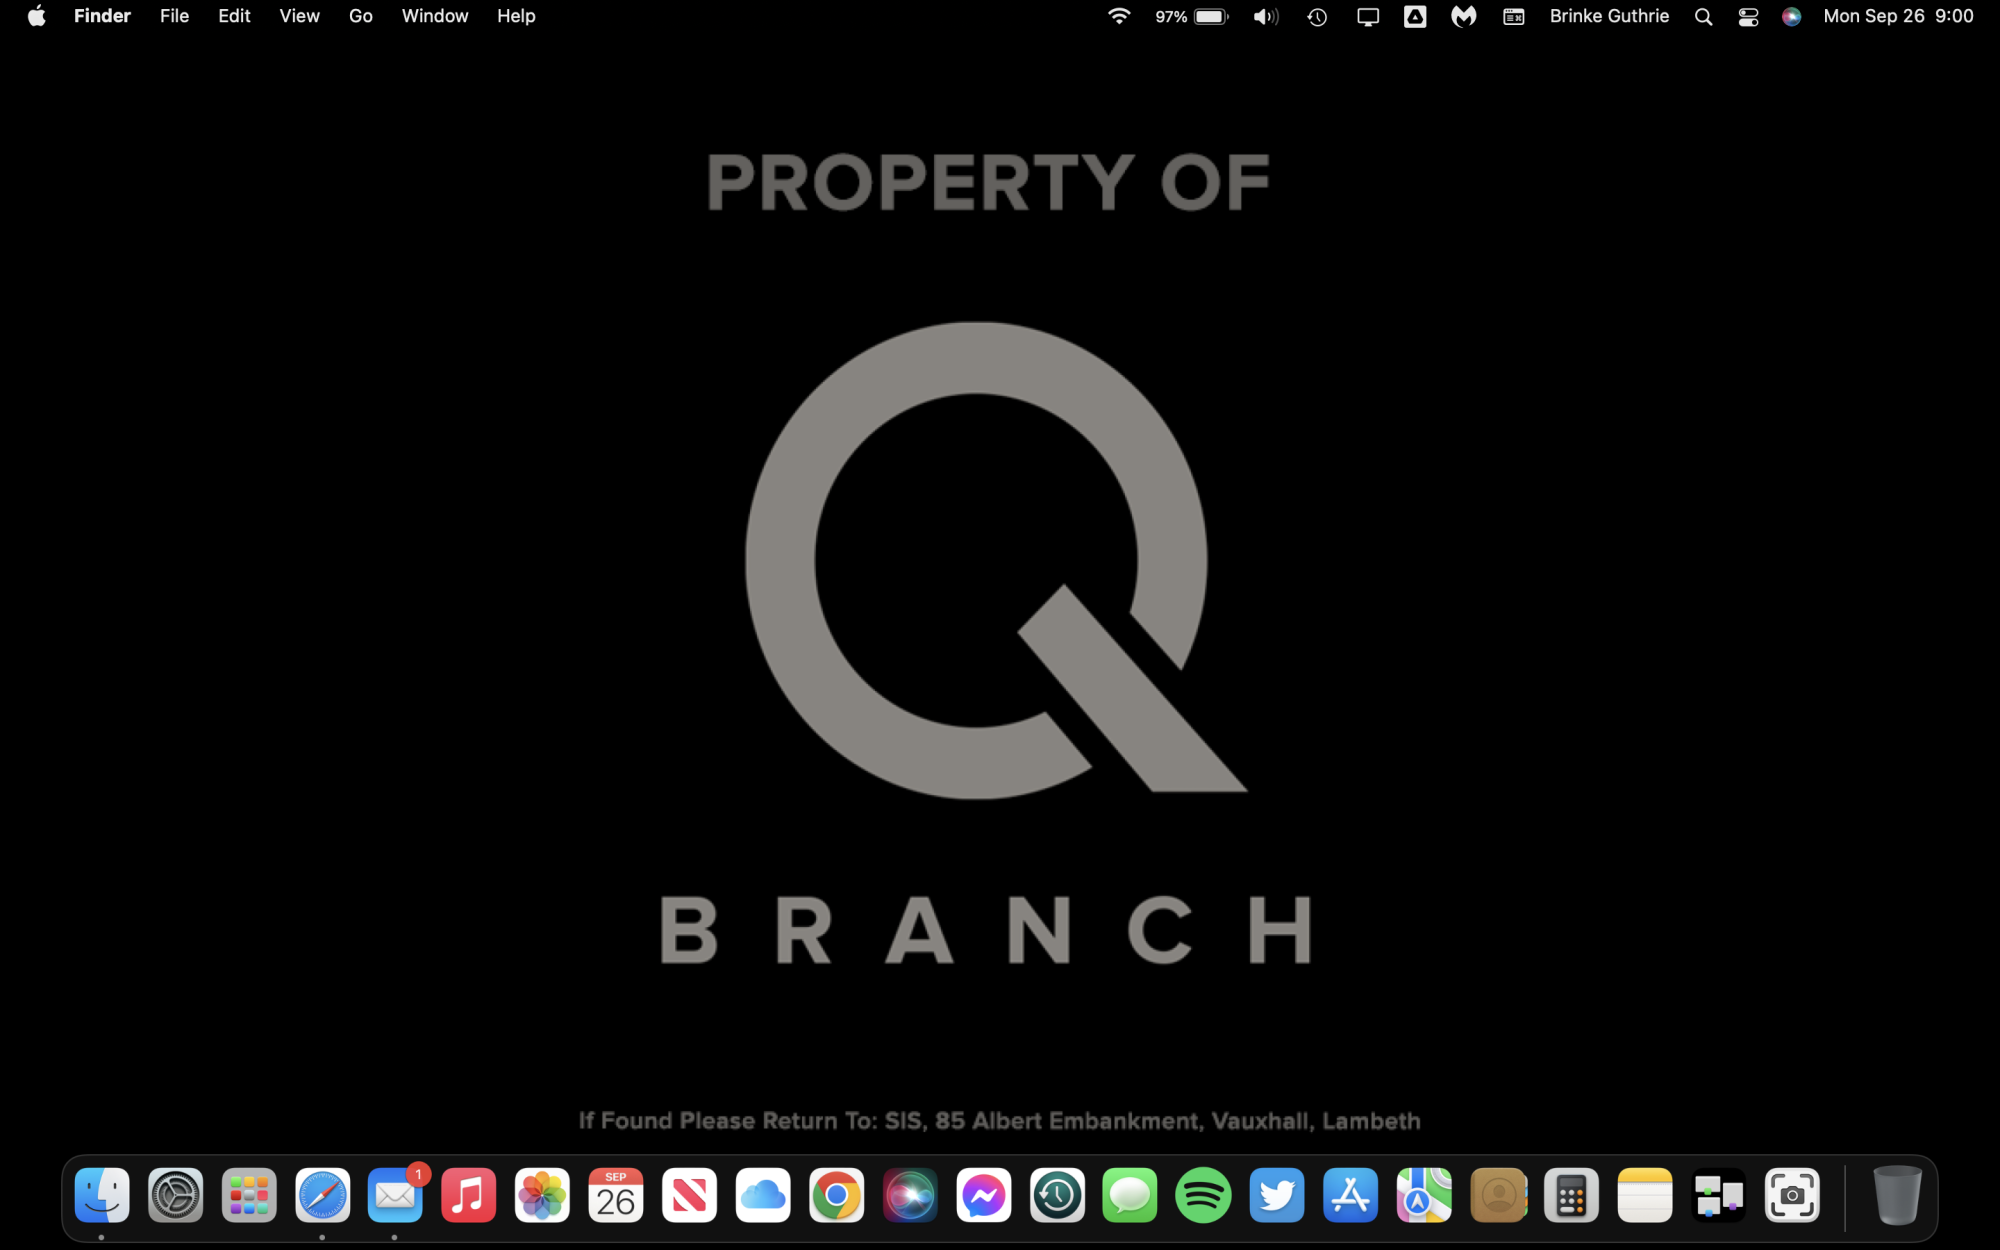Open the Window menu
Image resolution: width=2000 pixels, height=1250 pixels.
pos(435,16)
